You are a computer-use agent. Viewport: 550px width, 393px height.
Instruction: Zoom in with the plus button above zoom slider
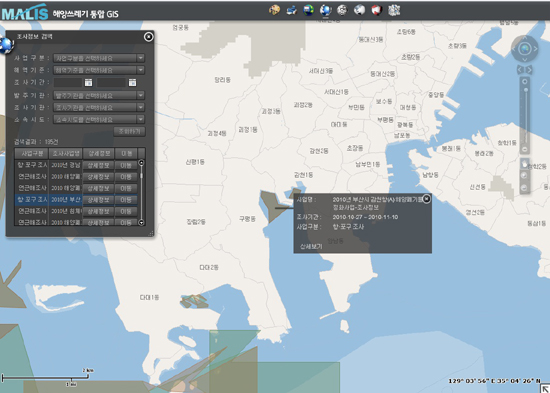pyautogui.click(x=525, y=81)
